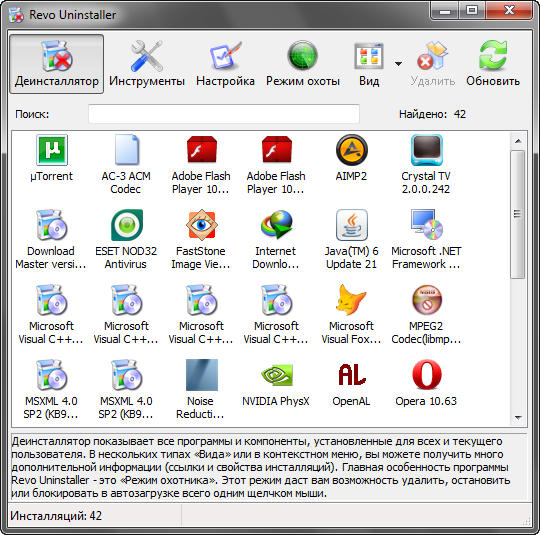Click the Вид view button
Viewport: 540px width, 535px height.
(x=369, y=64)
